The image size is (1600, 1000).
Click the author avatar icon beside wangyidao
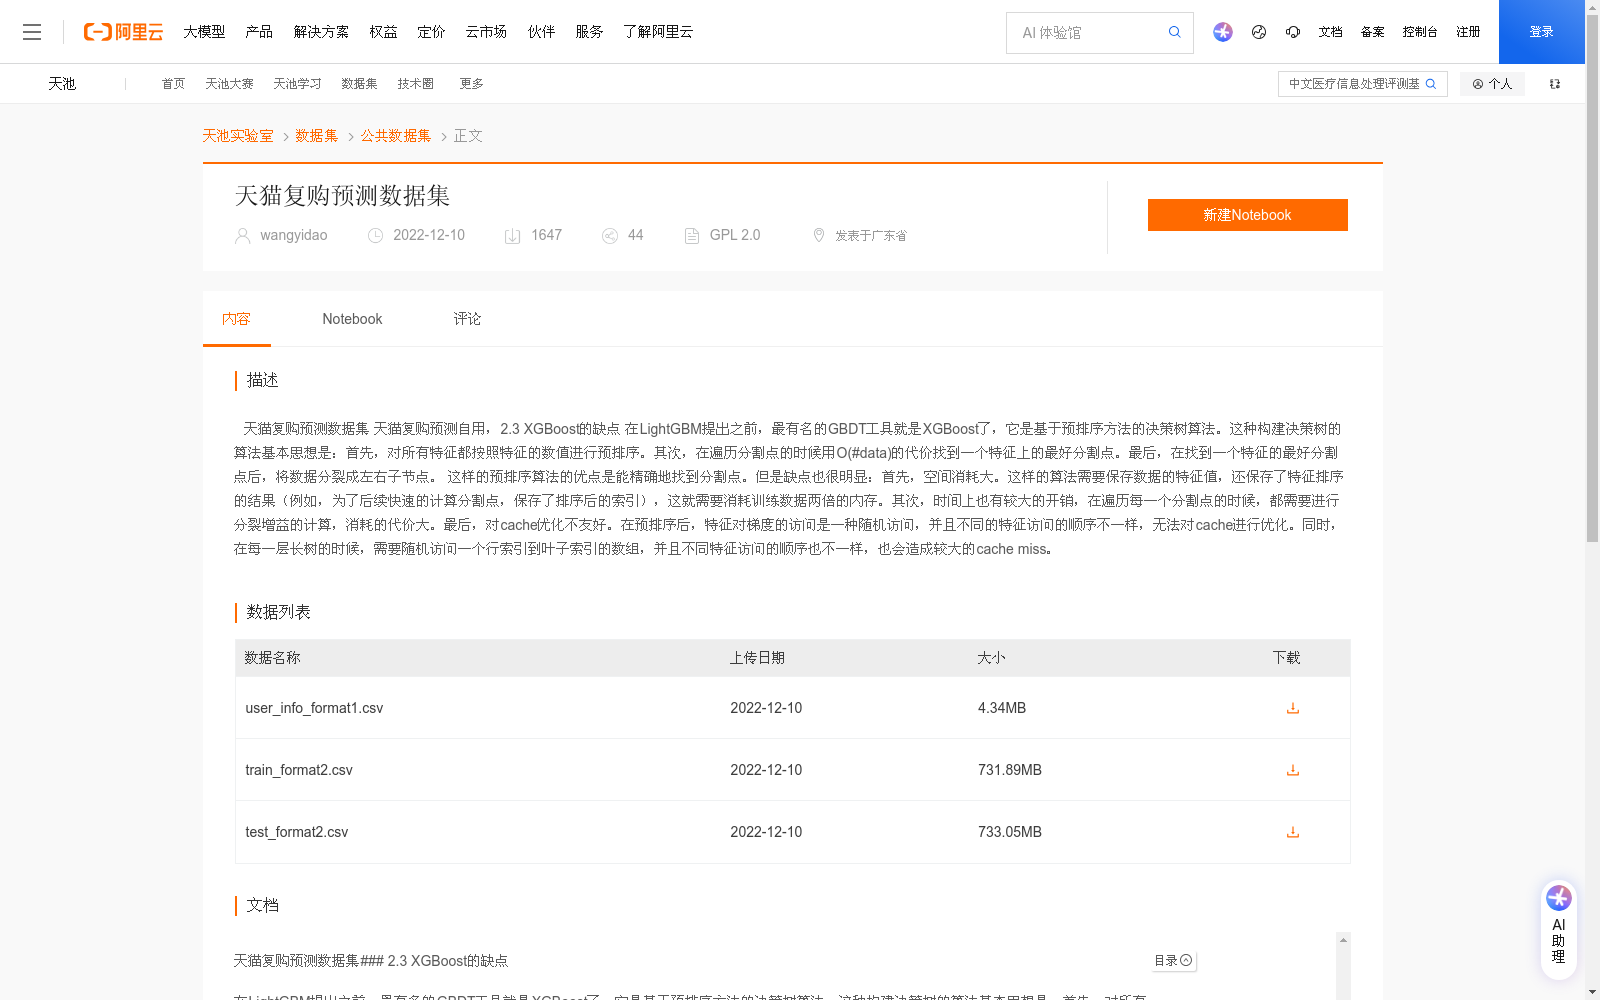tap(242, 236)
